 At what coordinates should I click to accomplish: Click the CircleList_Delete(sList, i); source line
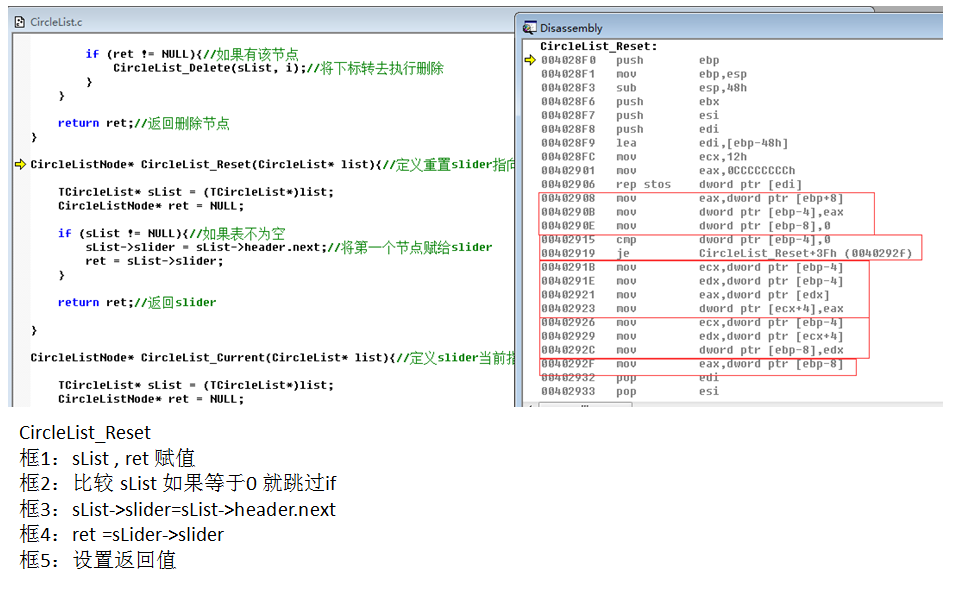click(278, 68)
